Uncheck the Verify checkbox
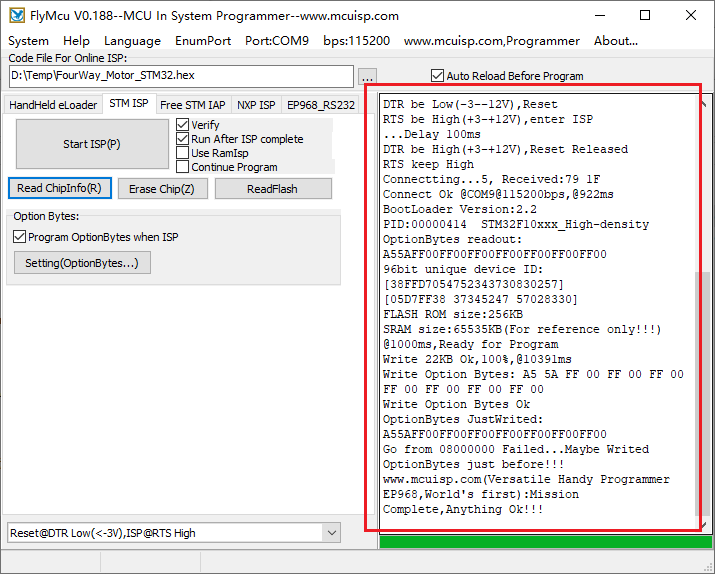The height and width of the screenshot is (574, 715). pos(182,124)
